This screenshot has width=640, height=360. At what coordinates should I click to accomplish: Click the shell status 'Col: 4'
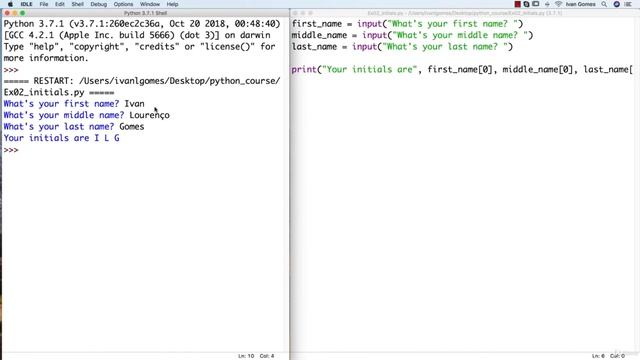click(x=267, y=356)
